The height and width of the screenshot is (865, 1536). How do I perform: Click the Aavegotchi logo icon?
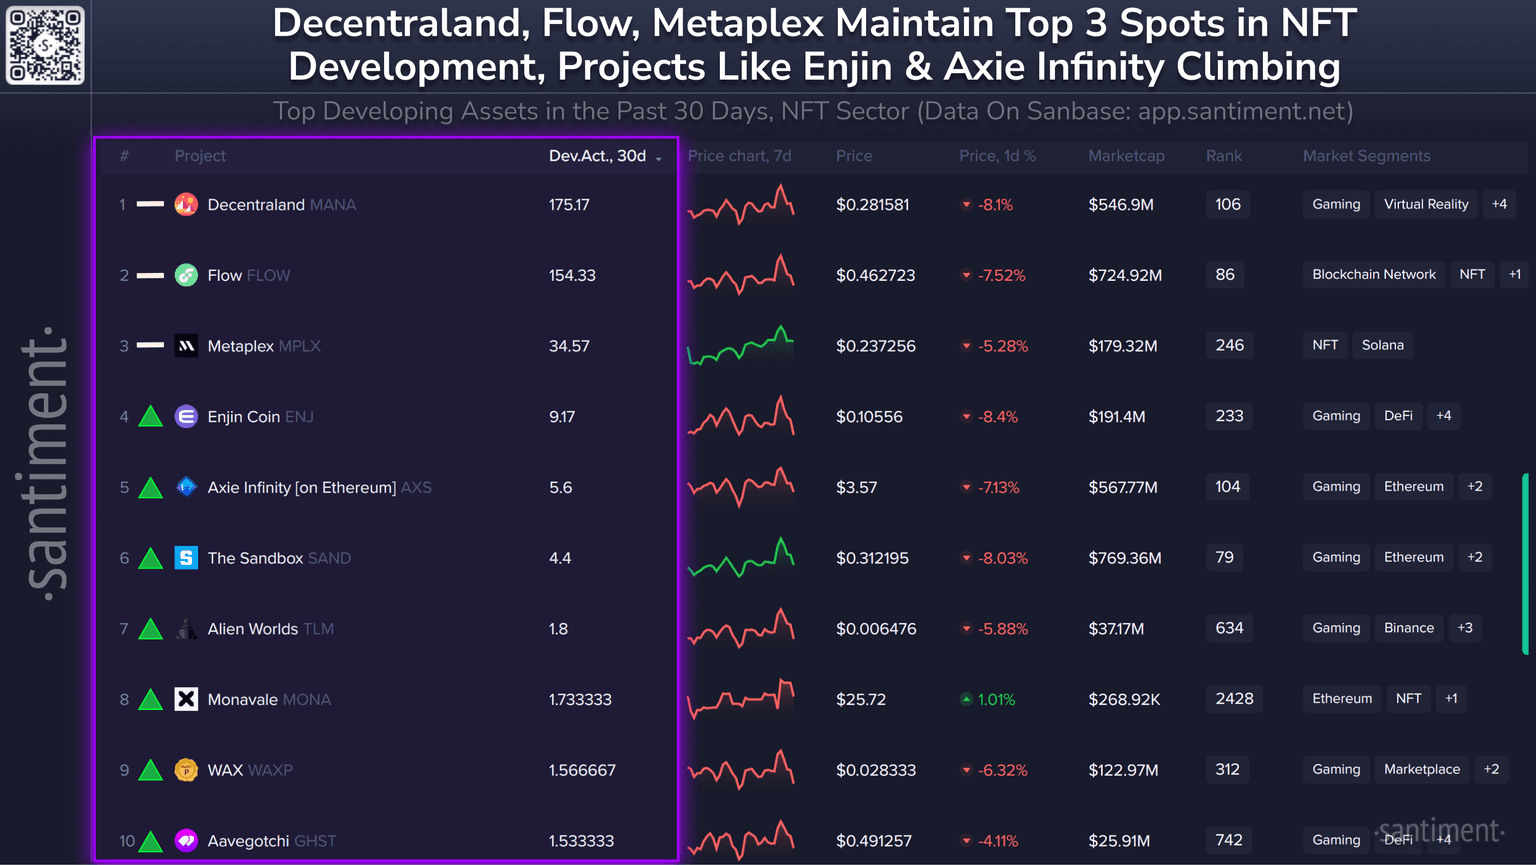point(186,841)
